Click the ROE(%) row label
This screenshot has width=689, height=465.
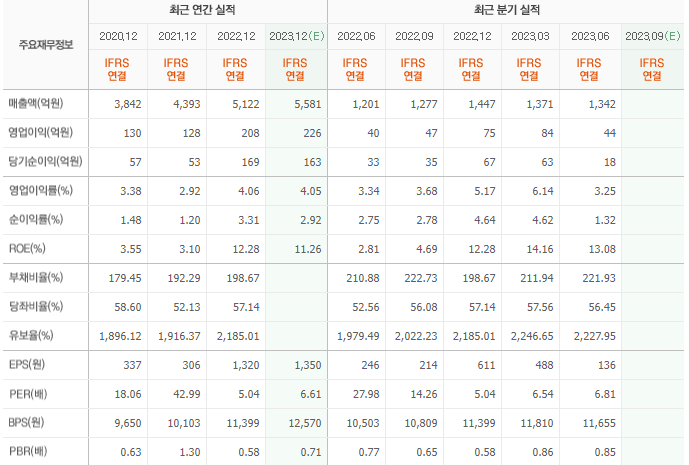click(27, 248)
